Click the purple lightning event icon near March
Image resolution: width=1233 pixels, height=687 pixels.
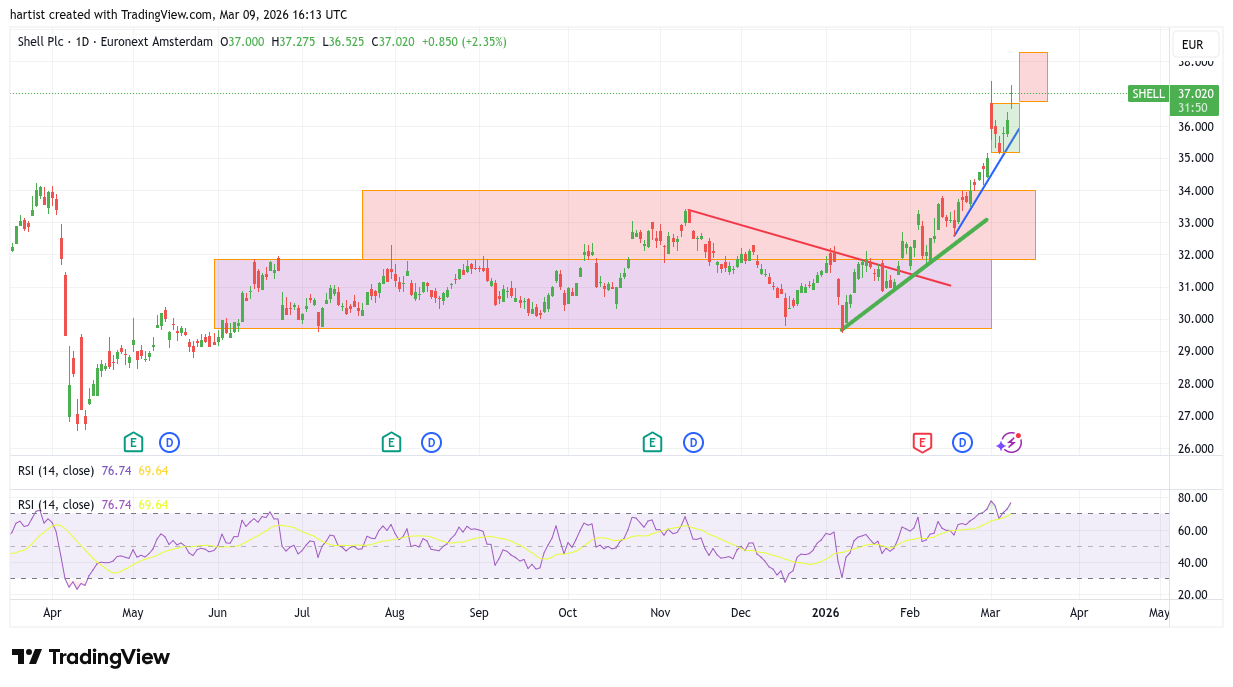pyautogui.click(x=1010, y=442)
